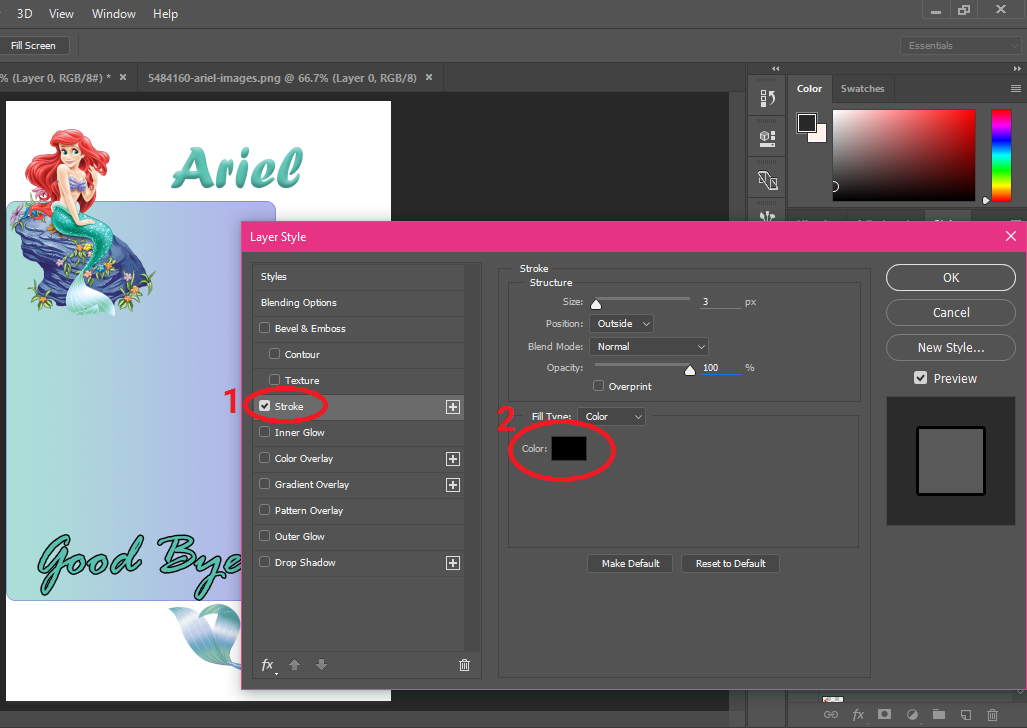The width and height of the screenshot is (1027, 728).
Task: Click the stroke Opacity slider handle
Action: 690,370
